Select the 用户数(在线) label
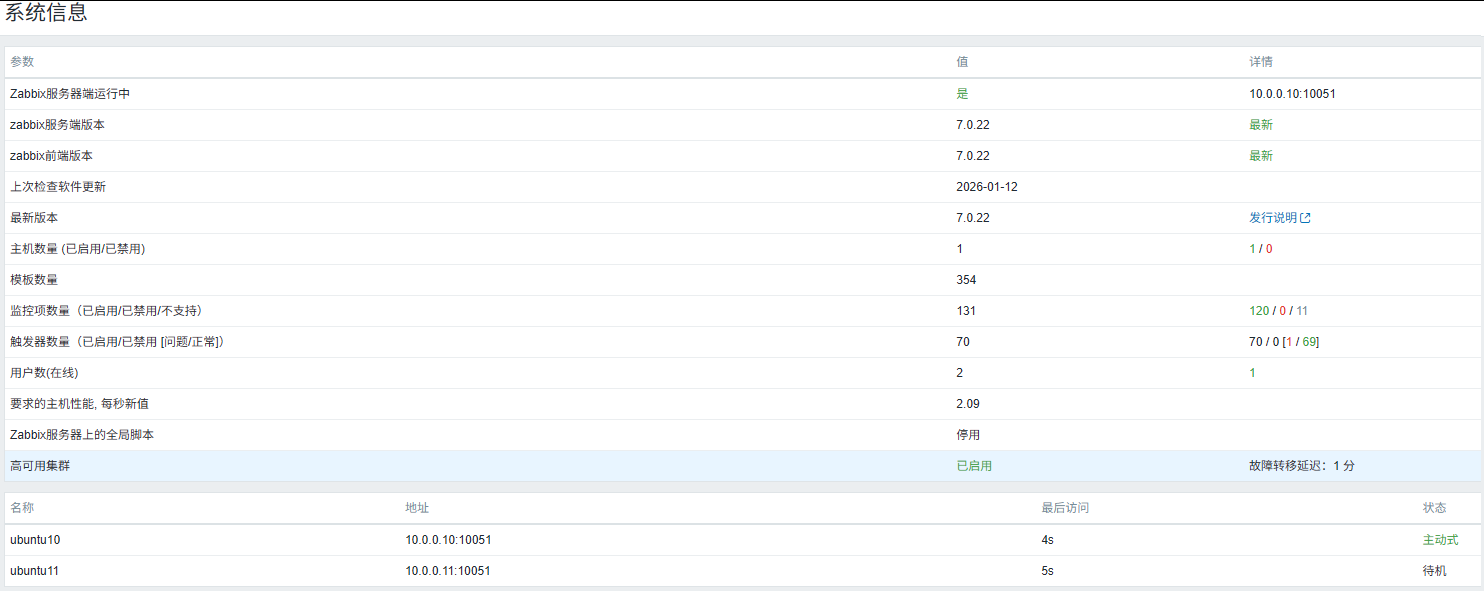This screenshot has height=591, width=1484. click(x=44, y=373)
